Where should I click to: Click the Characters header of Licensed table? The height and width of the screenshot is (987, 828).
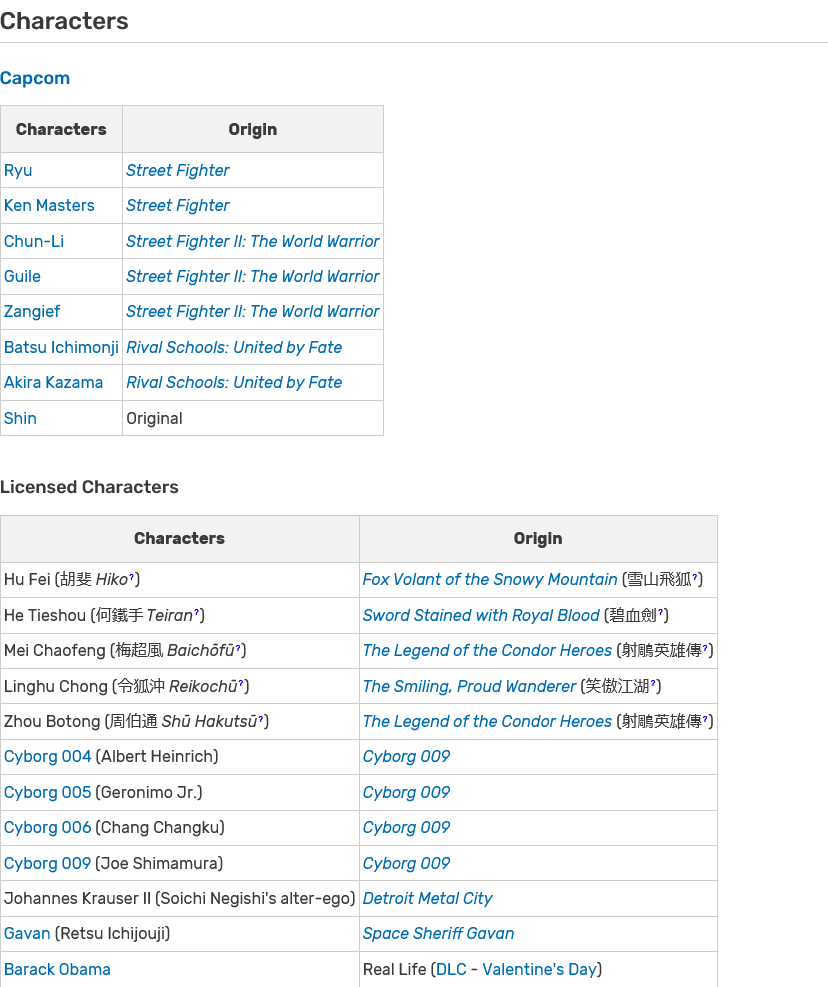click(x=179, y=539)
